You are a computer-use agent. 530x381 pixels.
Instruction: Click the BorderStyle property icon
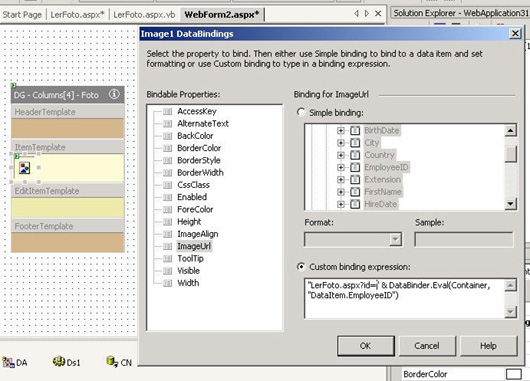tap(167, 161)
